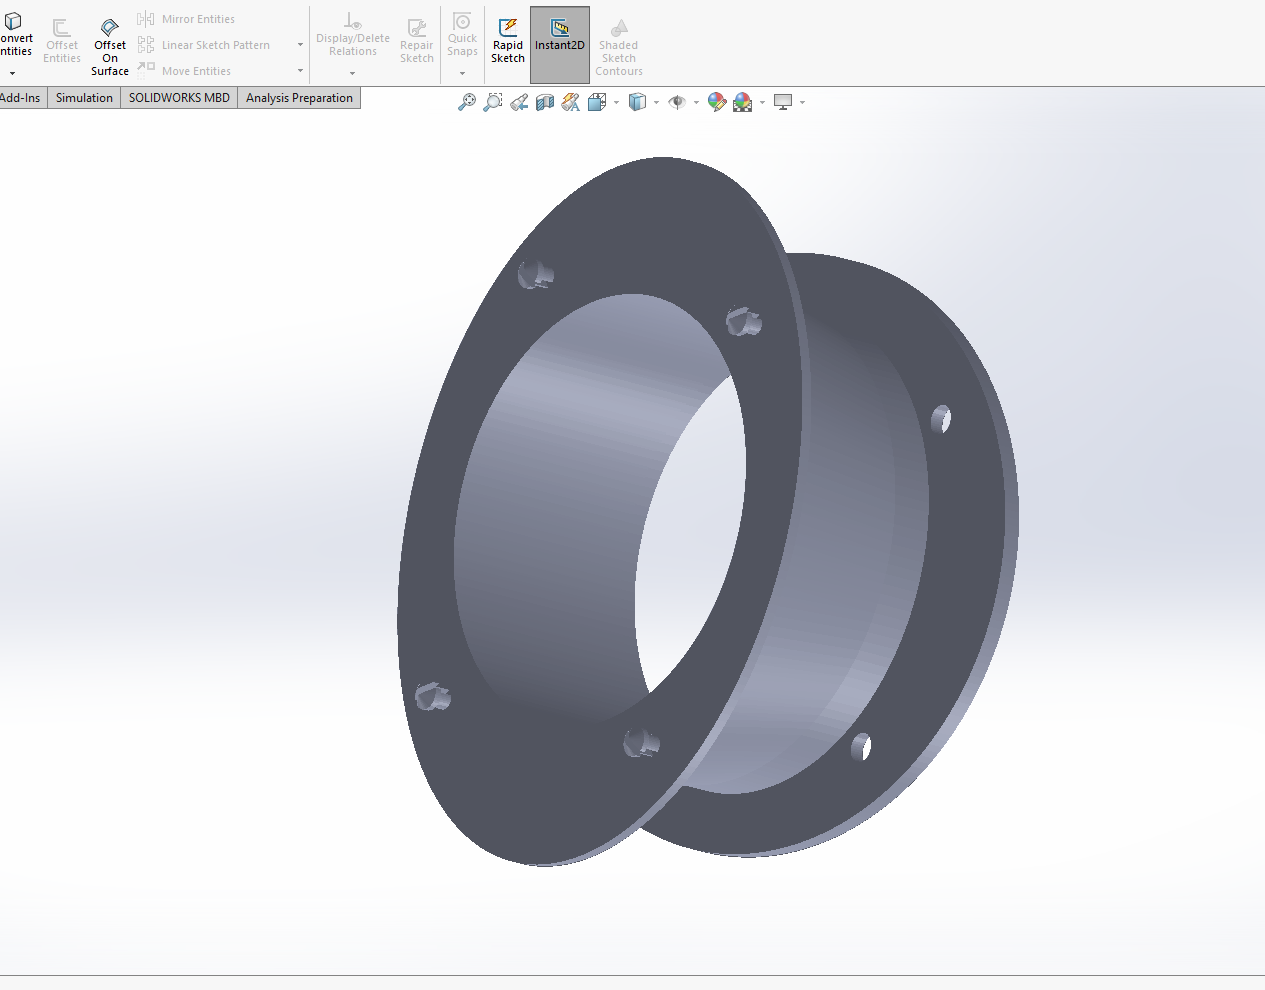Click the Repair Sketch tool
1265x990 pixels.
(417, 41)
